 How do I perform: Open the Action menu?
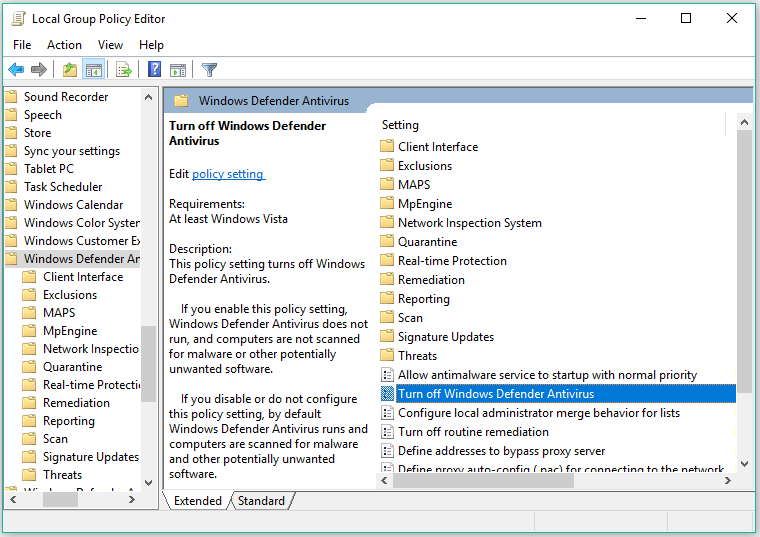(64, 45)
